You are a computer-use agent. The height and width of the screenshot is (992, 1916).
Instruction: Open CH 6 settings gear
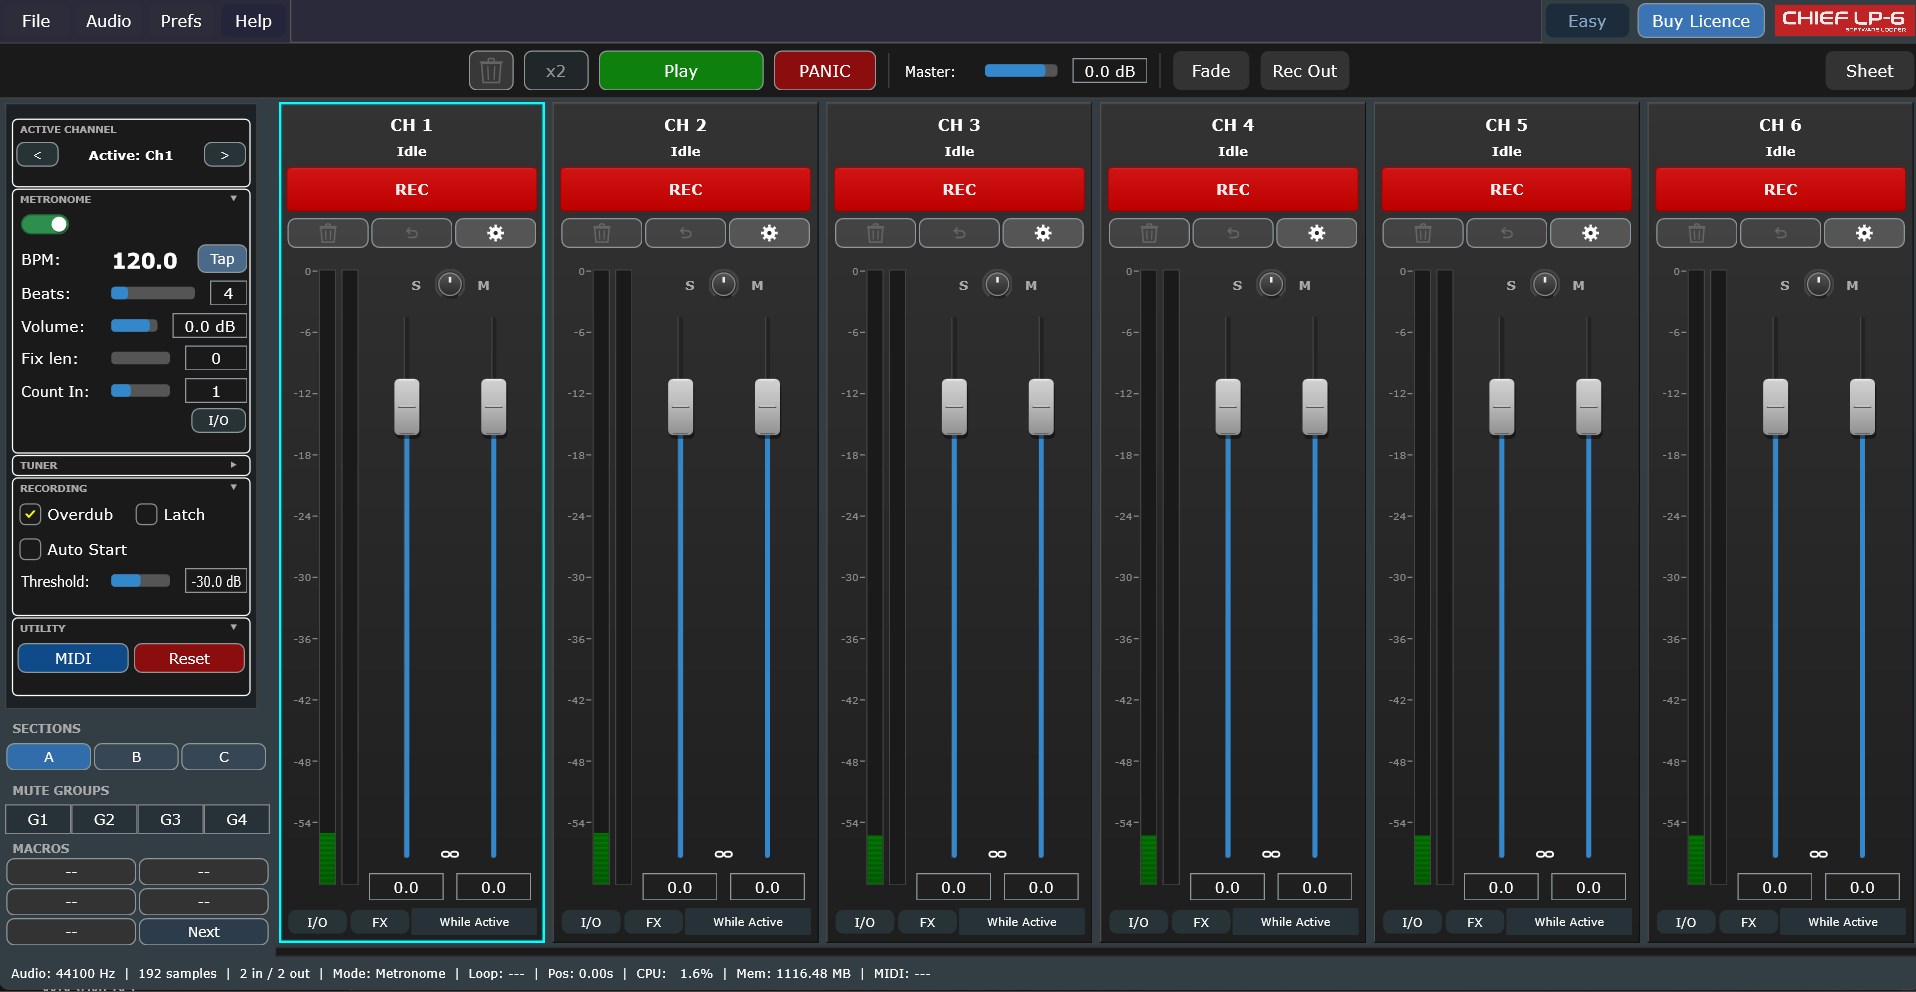tap(1865, 233)
